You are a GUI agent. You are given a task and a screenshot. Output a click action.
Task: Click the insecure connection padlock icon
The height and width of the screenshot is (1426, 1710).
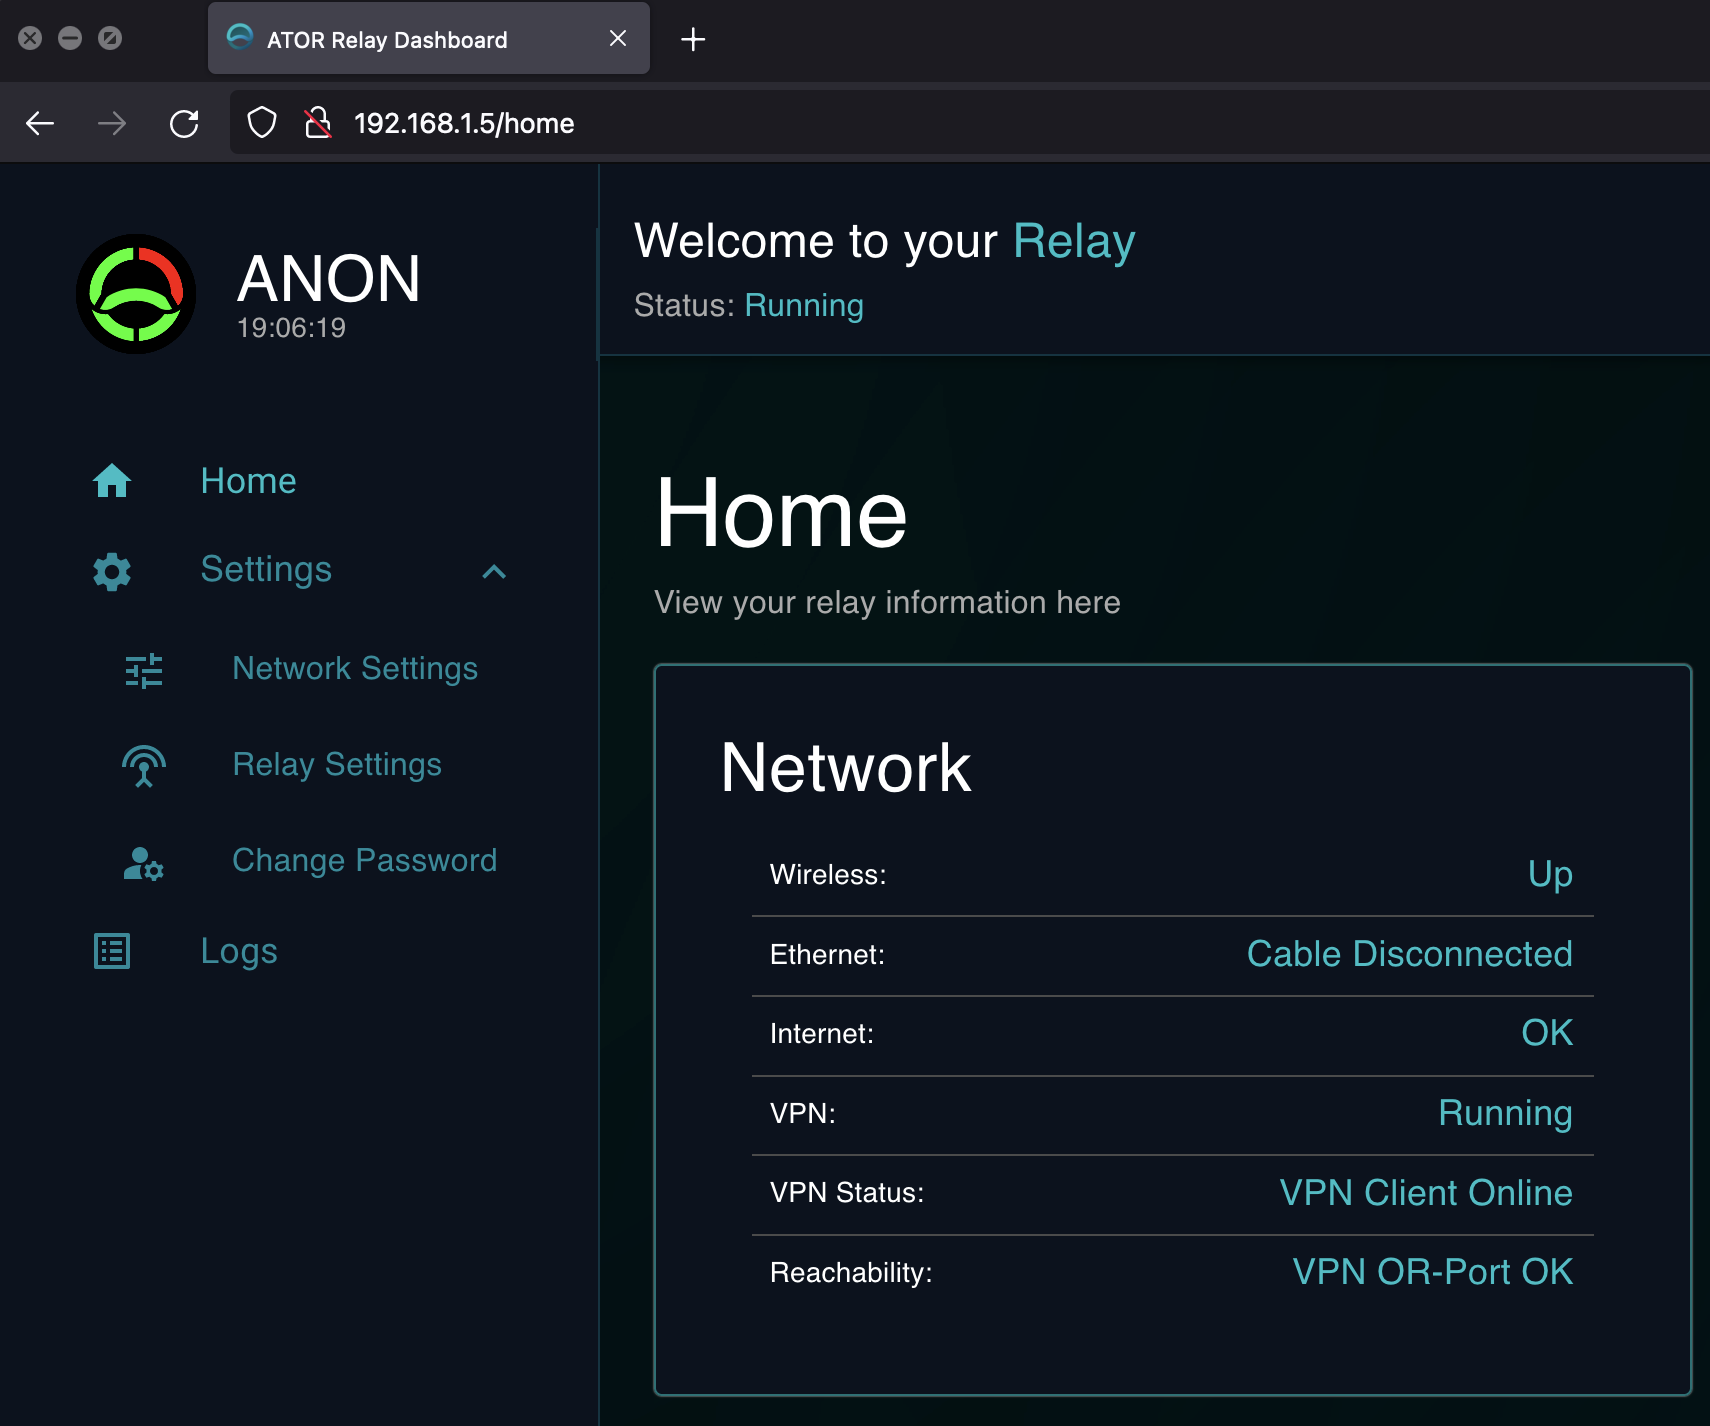(318, 123)
